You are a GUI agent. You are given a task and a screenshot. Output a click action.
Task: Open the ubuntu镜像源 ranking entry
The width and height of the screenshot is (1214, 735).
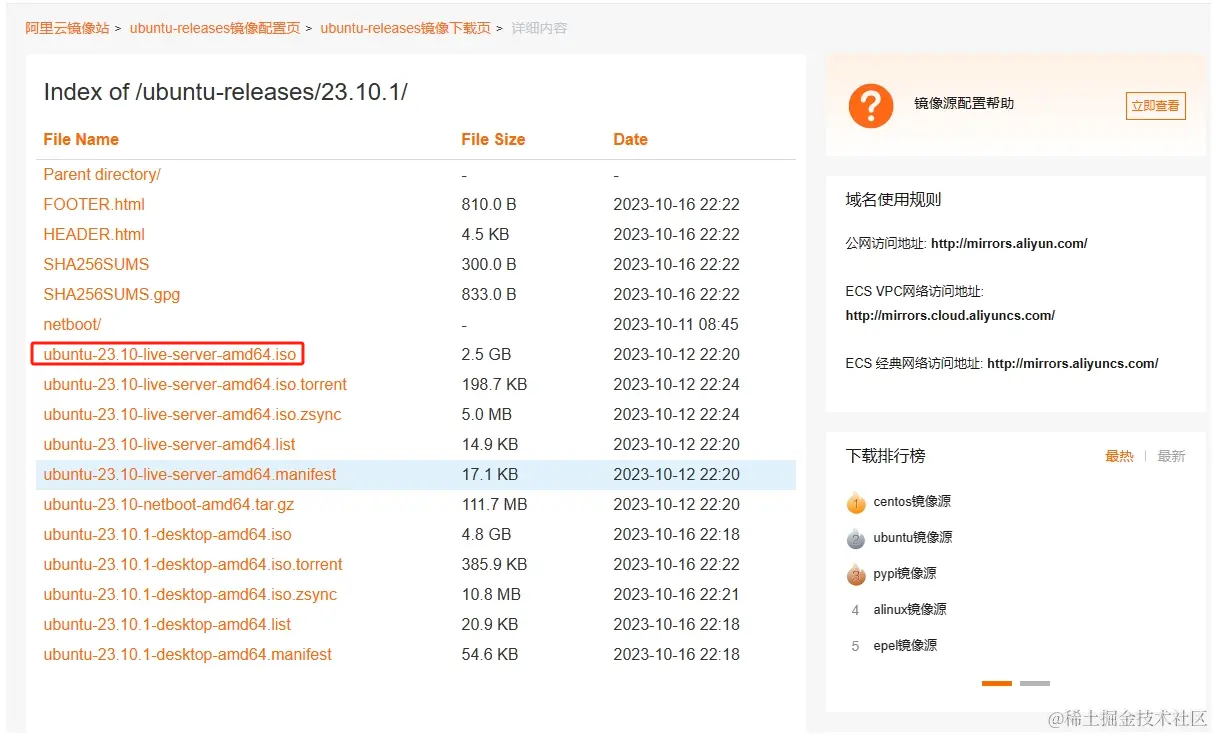click(913, 538)
